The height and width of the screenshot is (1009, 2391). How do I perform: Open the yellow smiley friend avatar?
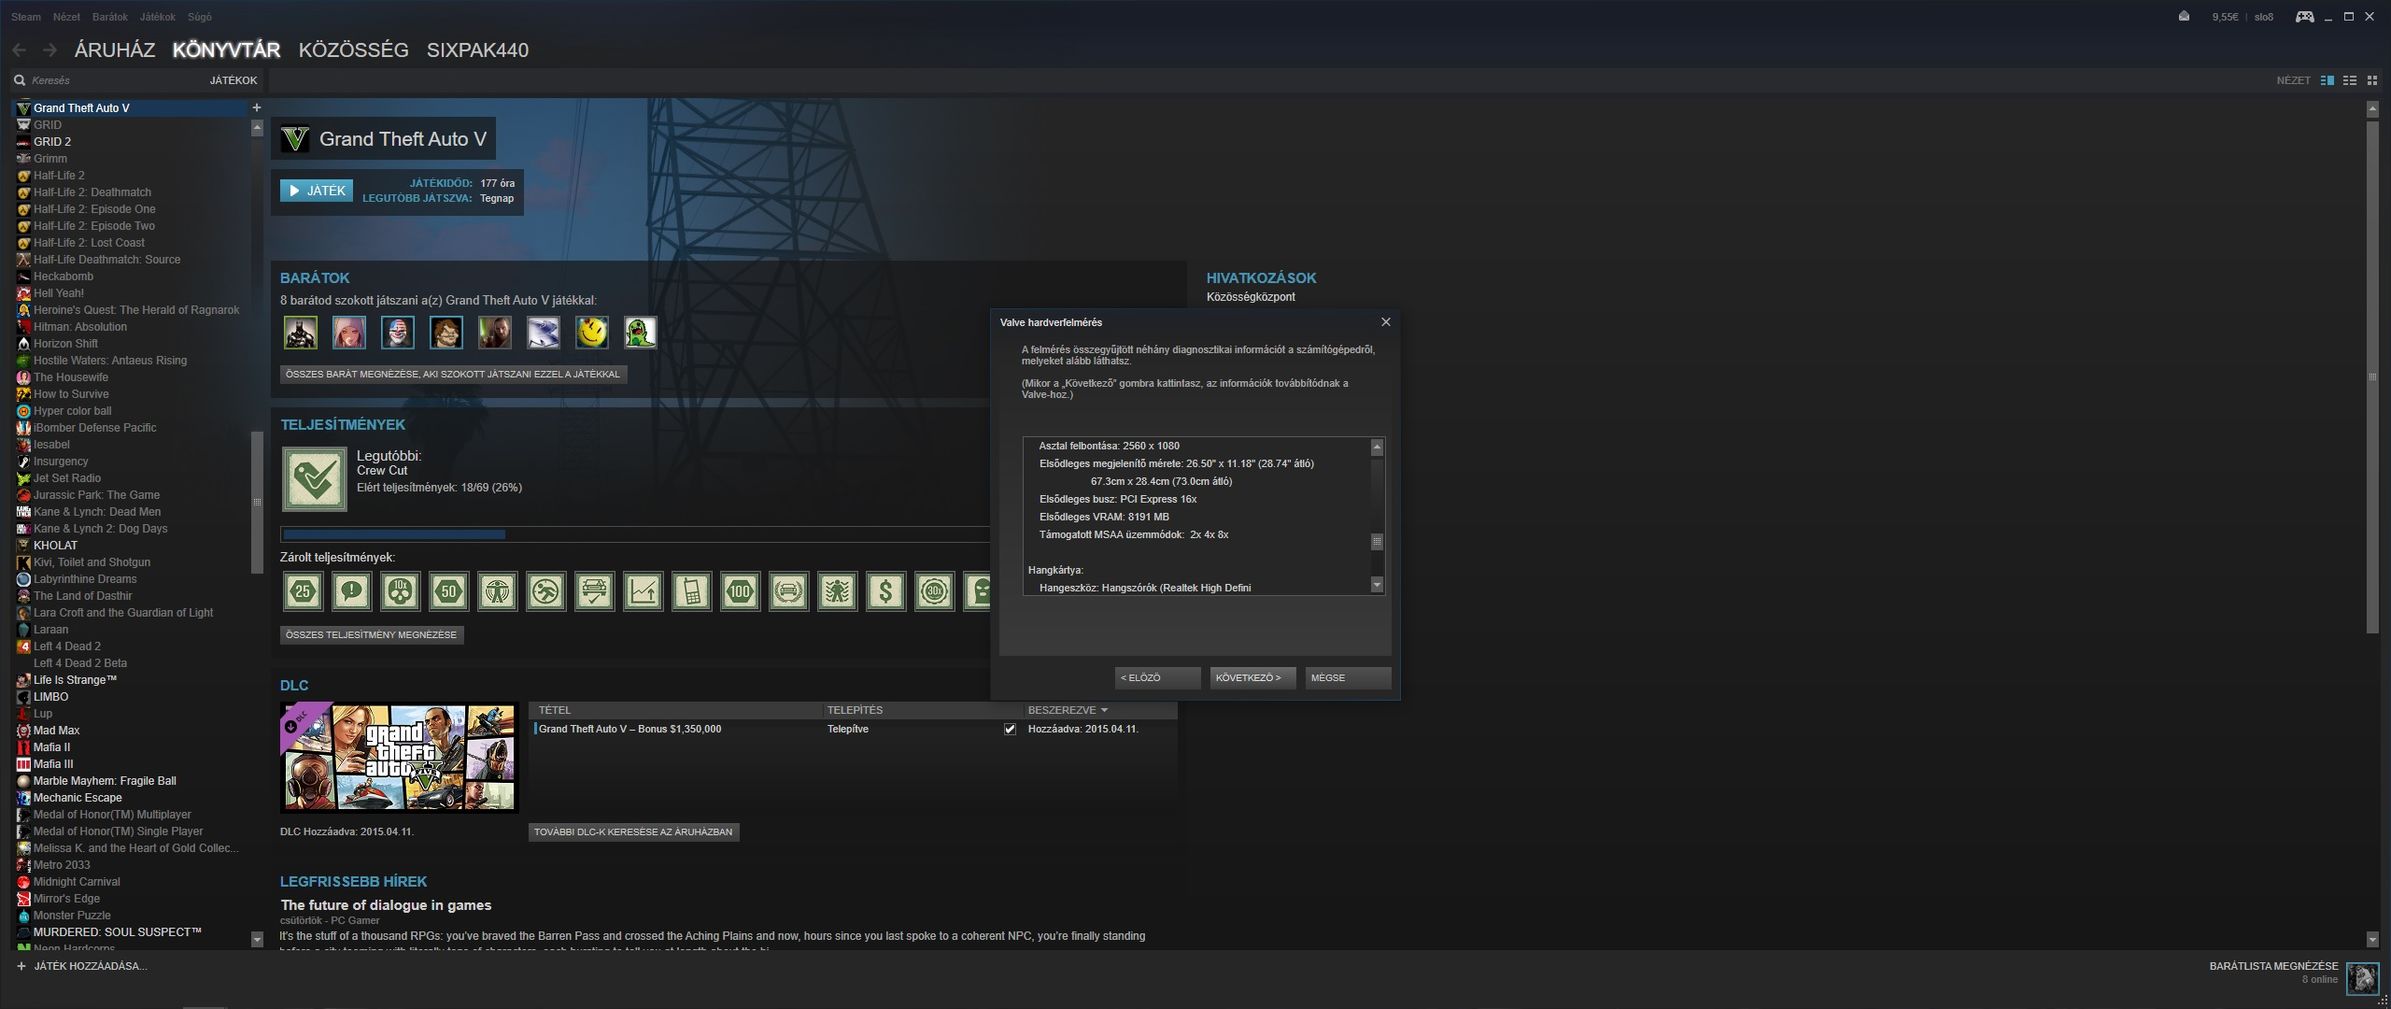point(592,332)
